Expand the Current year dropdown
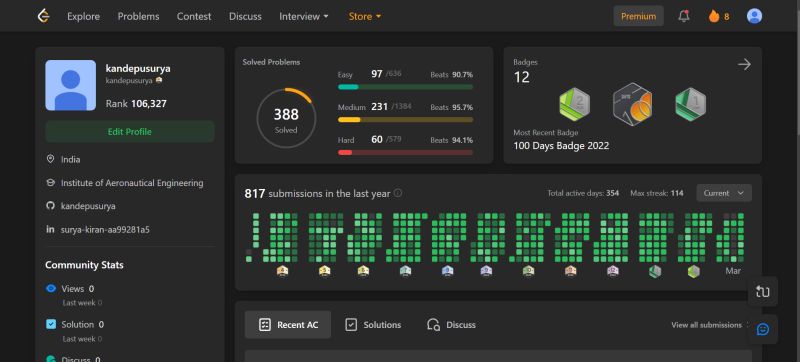The image size is (800, 362). [x=723, y=193]
